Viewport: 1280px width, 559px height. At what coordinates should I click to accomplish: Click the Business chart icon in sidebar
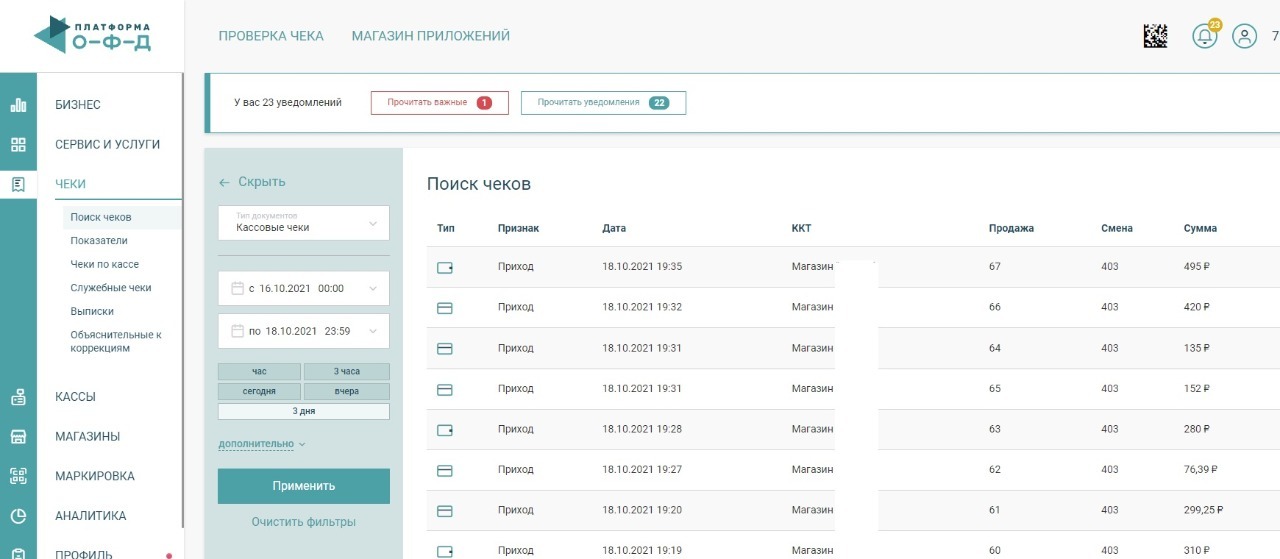tap(18, 105)
